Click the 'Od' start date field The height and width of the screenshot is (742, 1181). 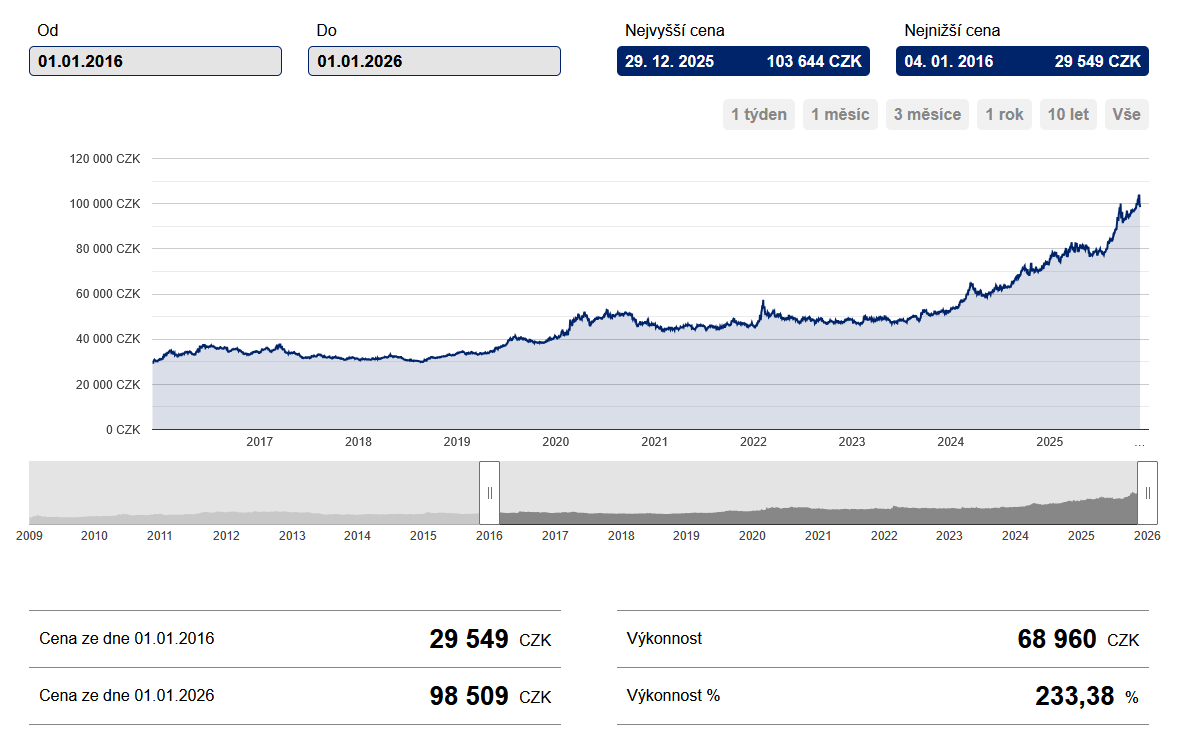155,61
